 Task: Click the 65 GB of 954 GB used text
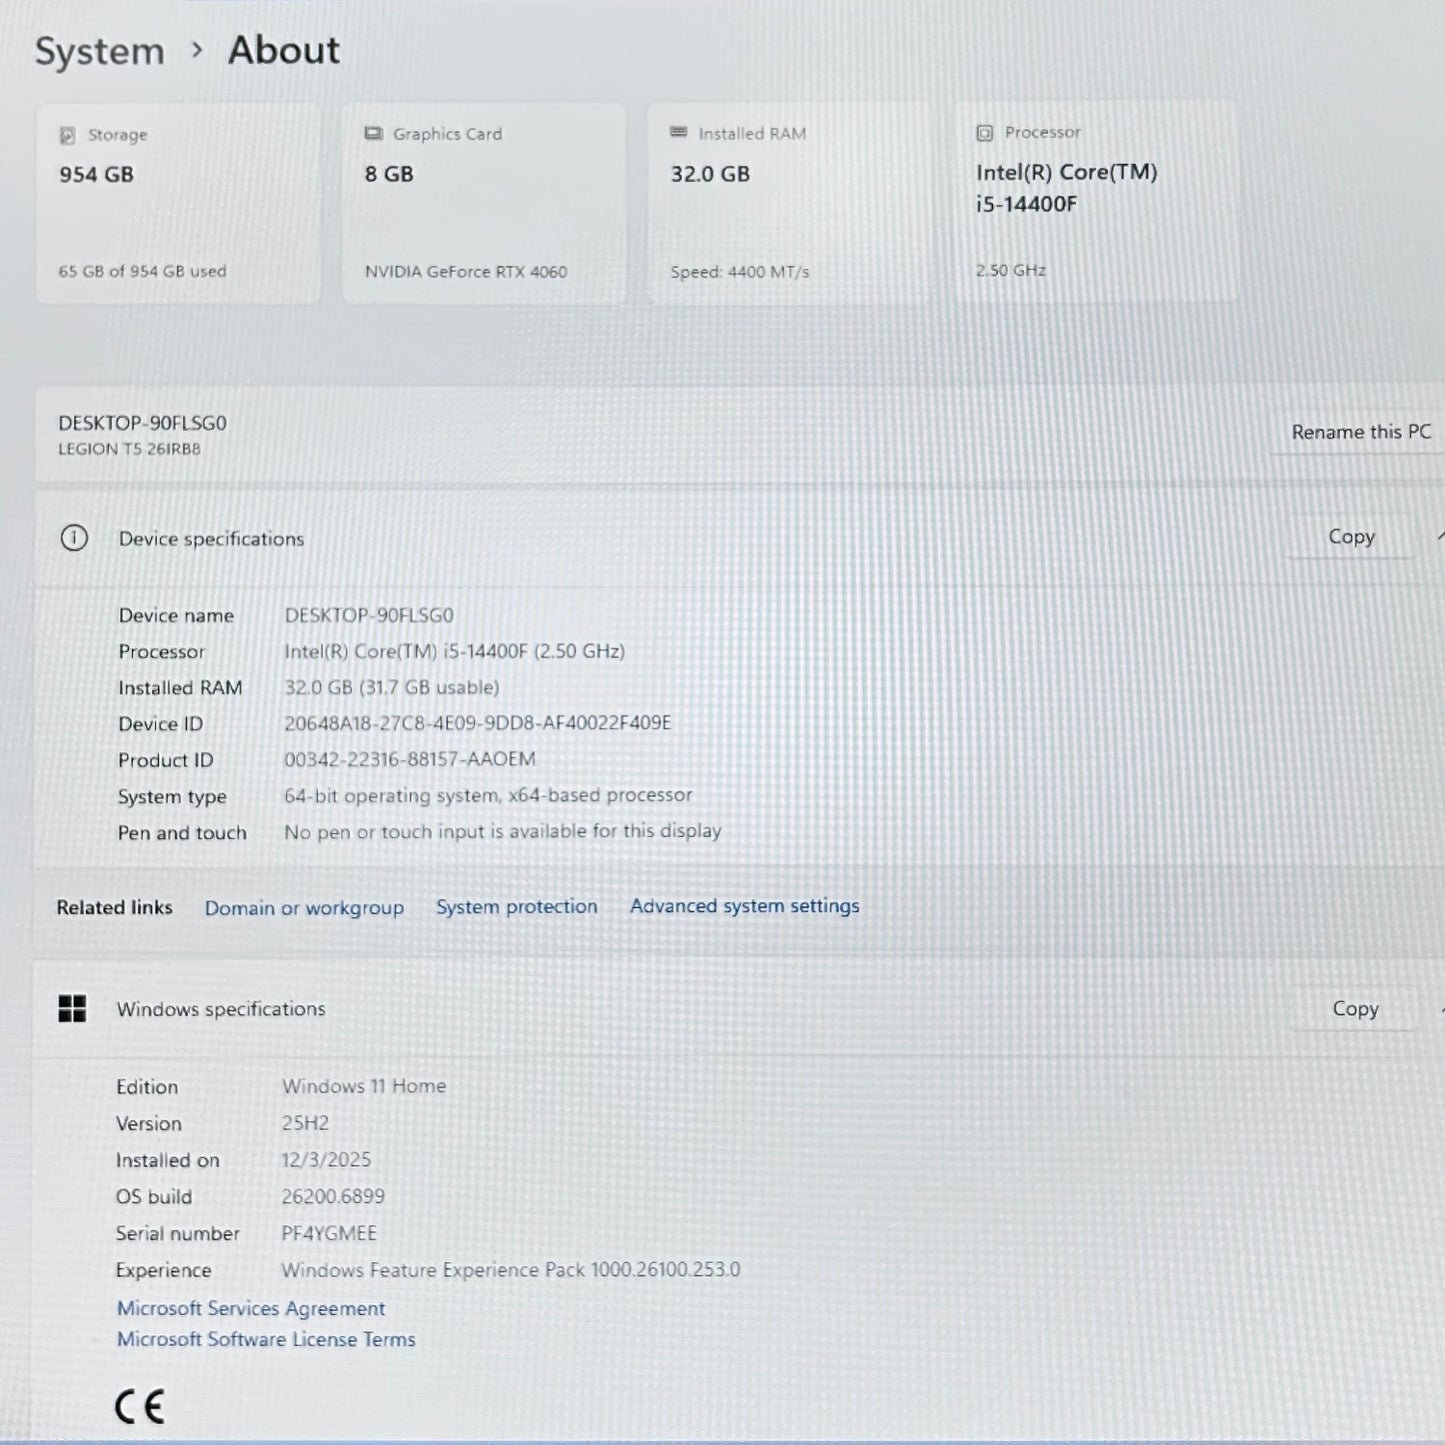pyautogui.click(x=142, y=271)
